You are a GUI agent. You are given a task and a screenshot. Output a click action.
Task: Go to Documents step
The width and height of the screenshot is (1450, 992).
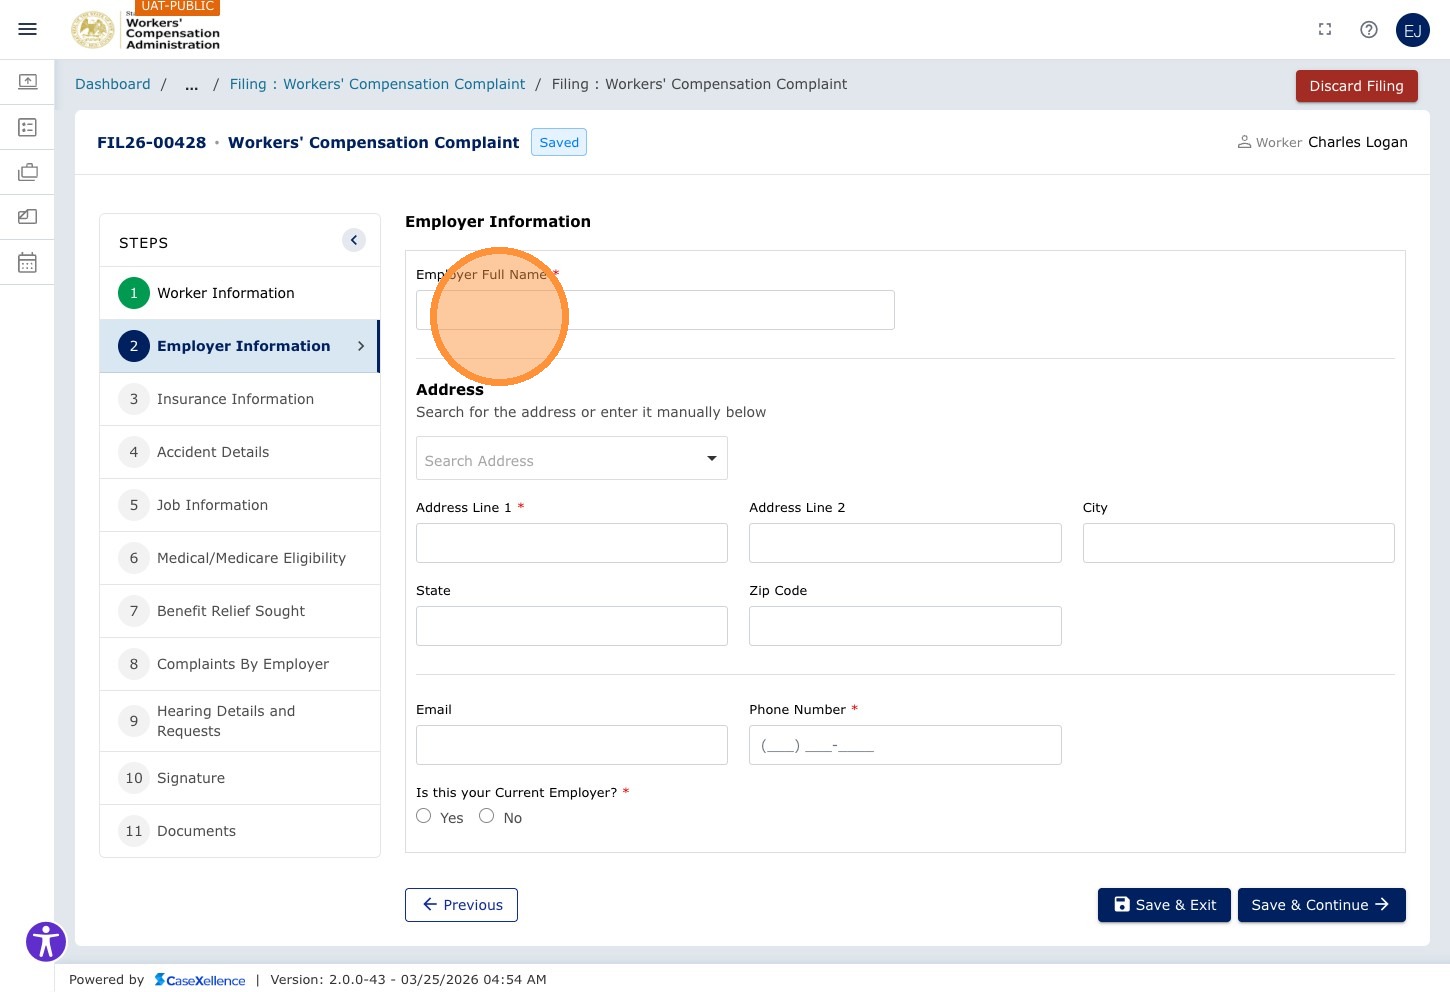pyautogui.click(x=240, y=831)
